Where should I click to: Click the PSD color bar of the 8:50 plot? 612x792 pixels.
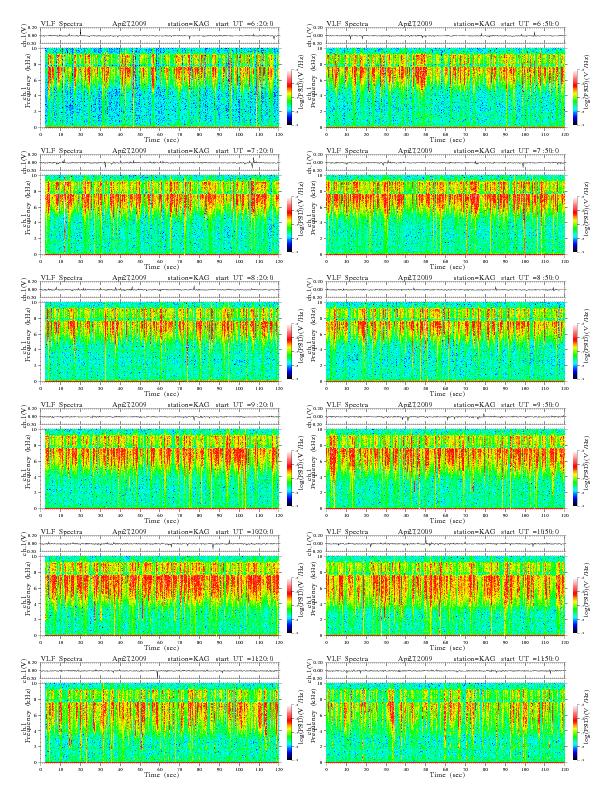pos(576,351)
